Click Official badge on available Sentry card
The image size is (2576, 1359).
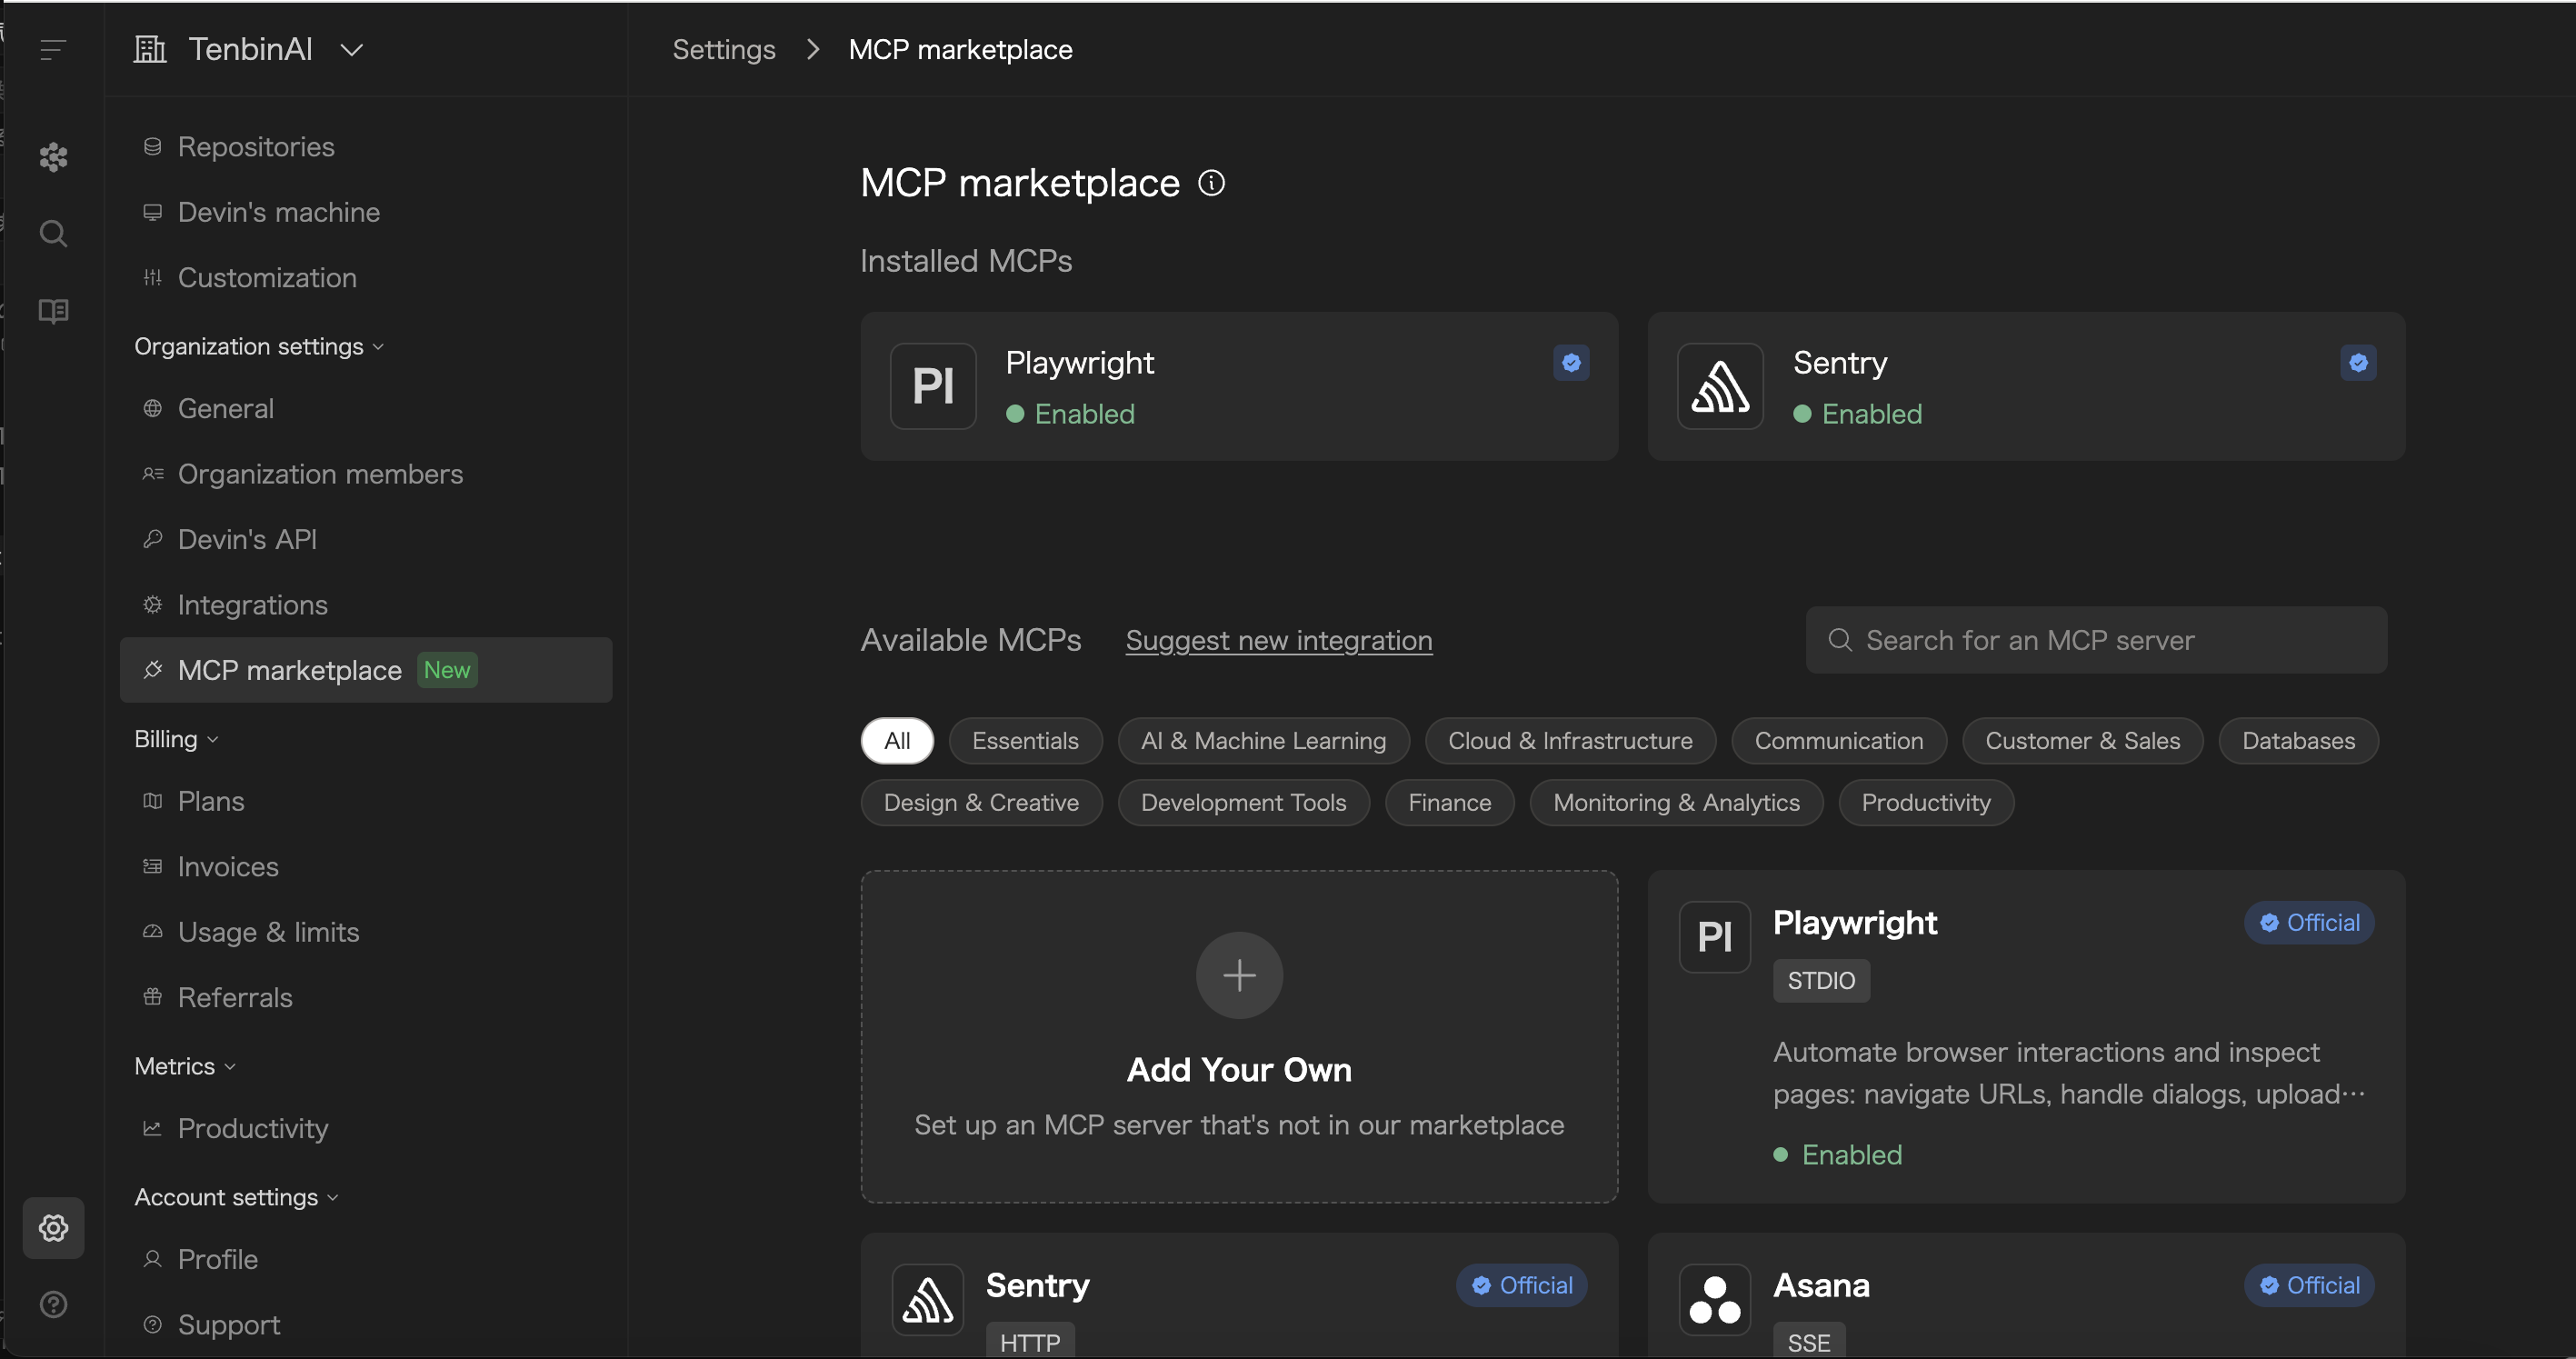(1521, 1285)
